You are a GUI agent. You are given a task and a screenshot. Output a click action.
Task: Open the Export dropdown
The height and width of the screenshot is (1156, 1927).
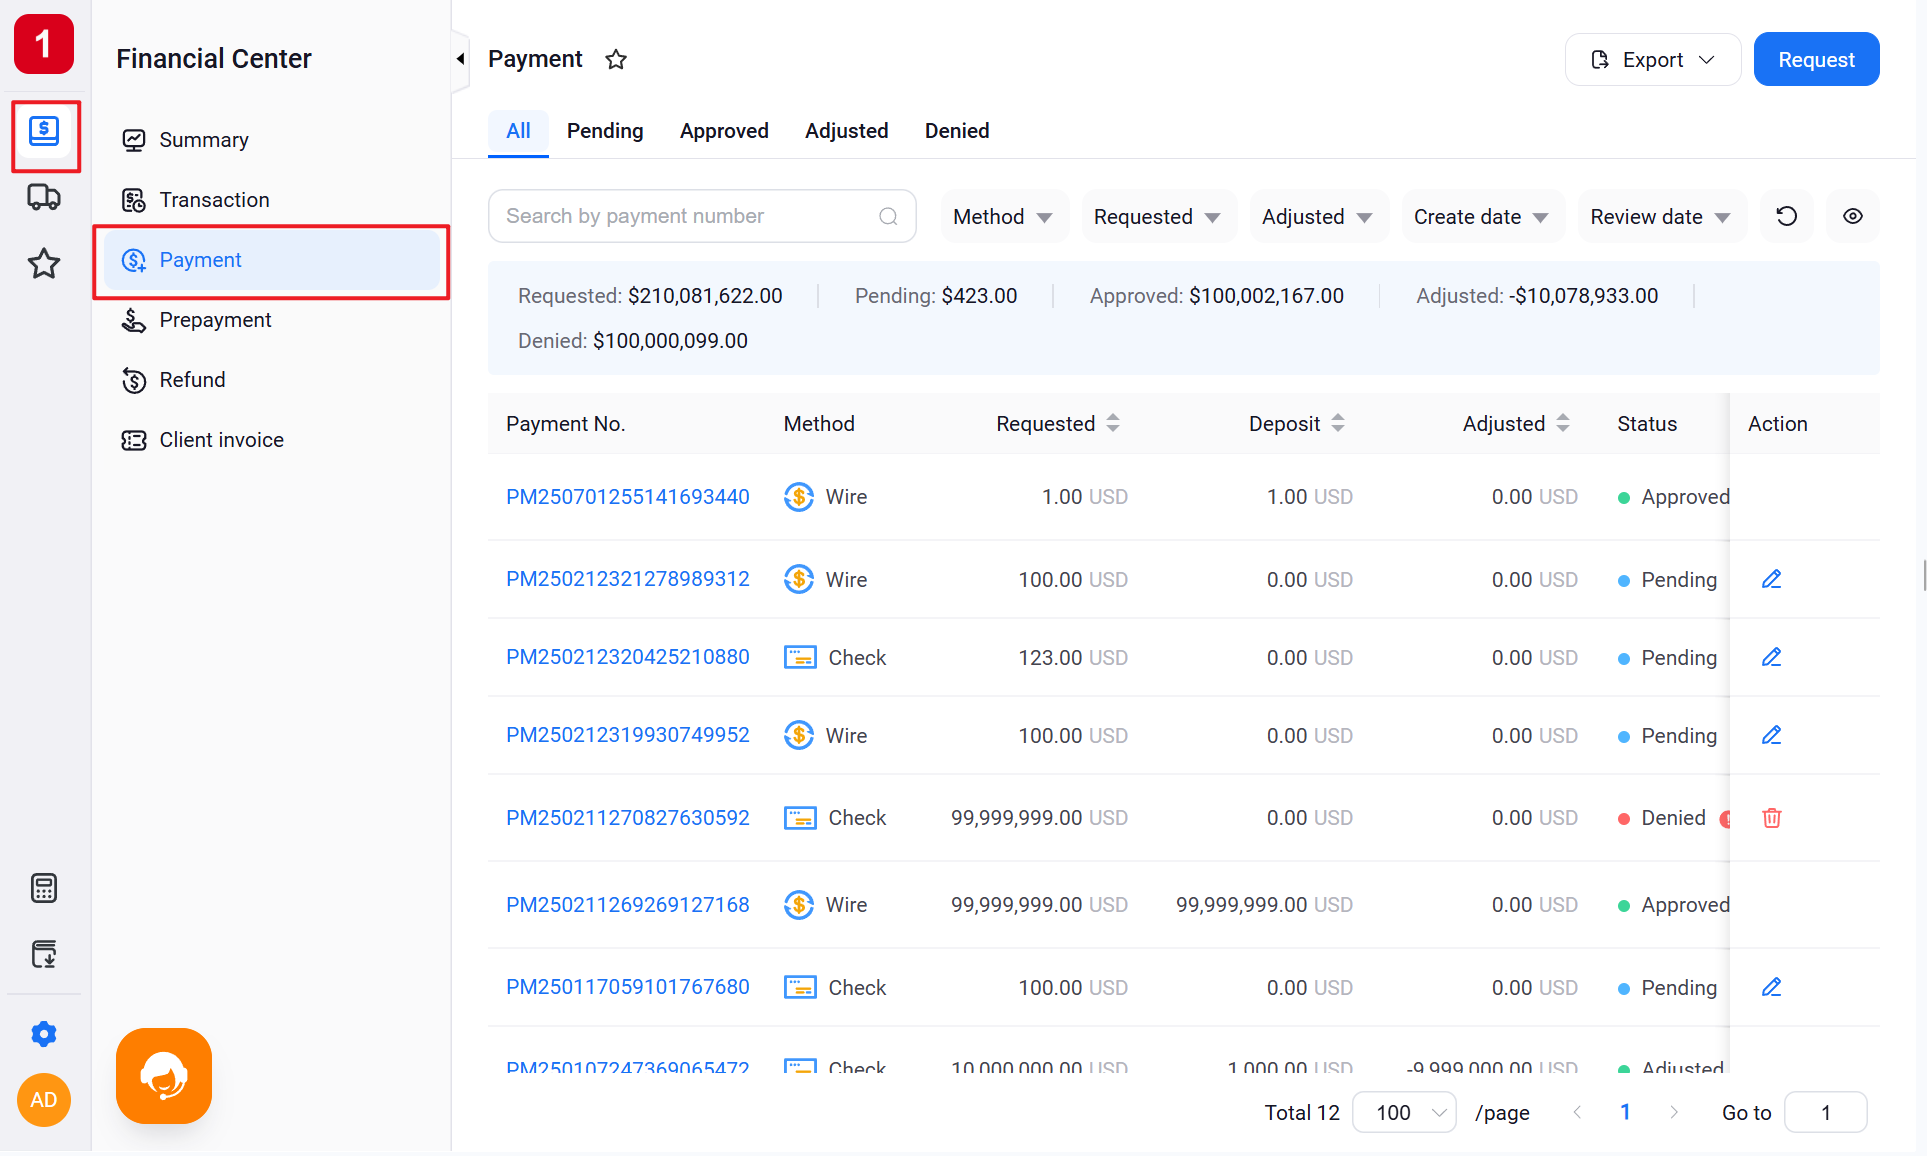[x=1653, y=60]
